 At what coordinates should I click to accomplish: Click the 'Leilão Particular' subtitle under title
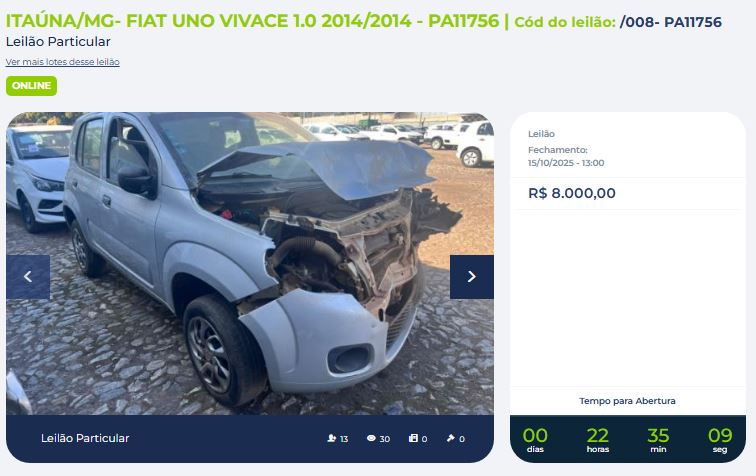click(x=58, y=42)
